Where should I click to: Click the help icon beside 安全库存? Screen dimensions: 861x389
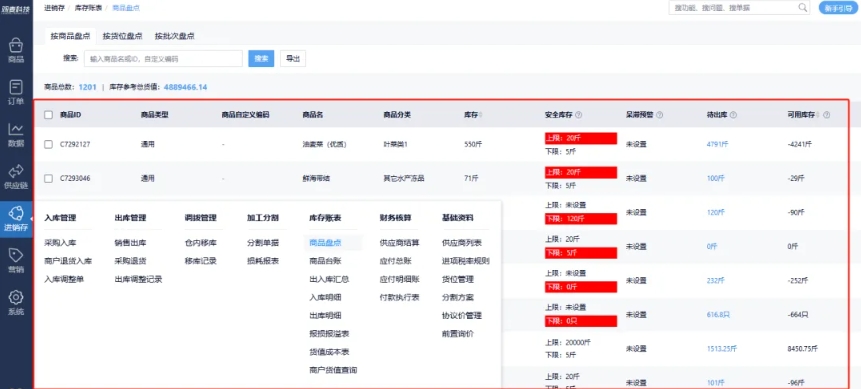point(579,115)
